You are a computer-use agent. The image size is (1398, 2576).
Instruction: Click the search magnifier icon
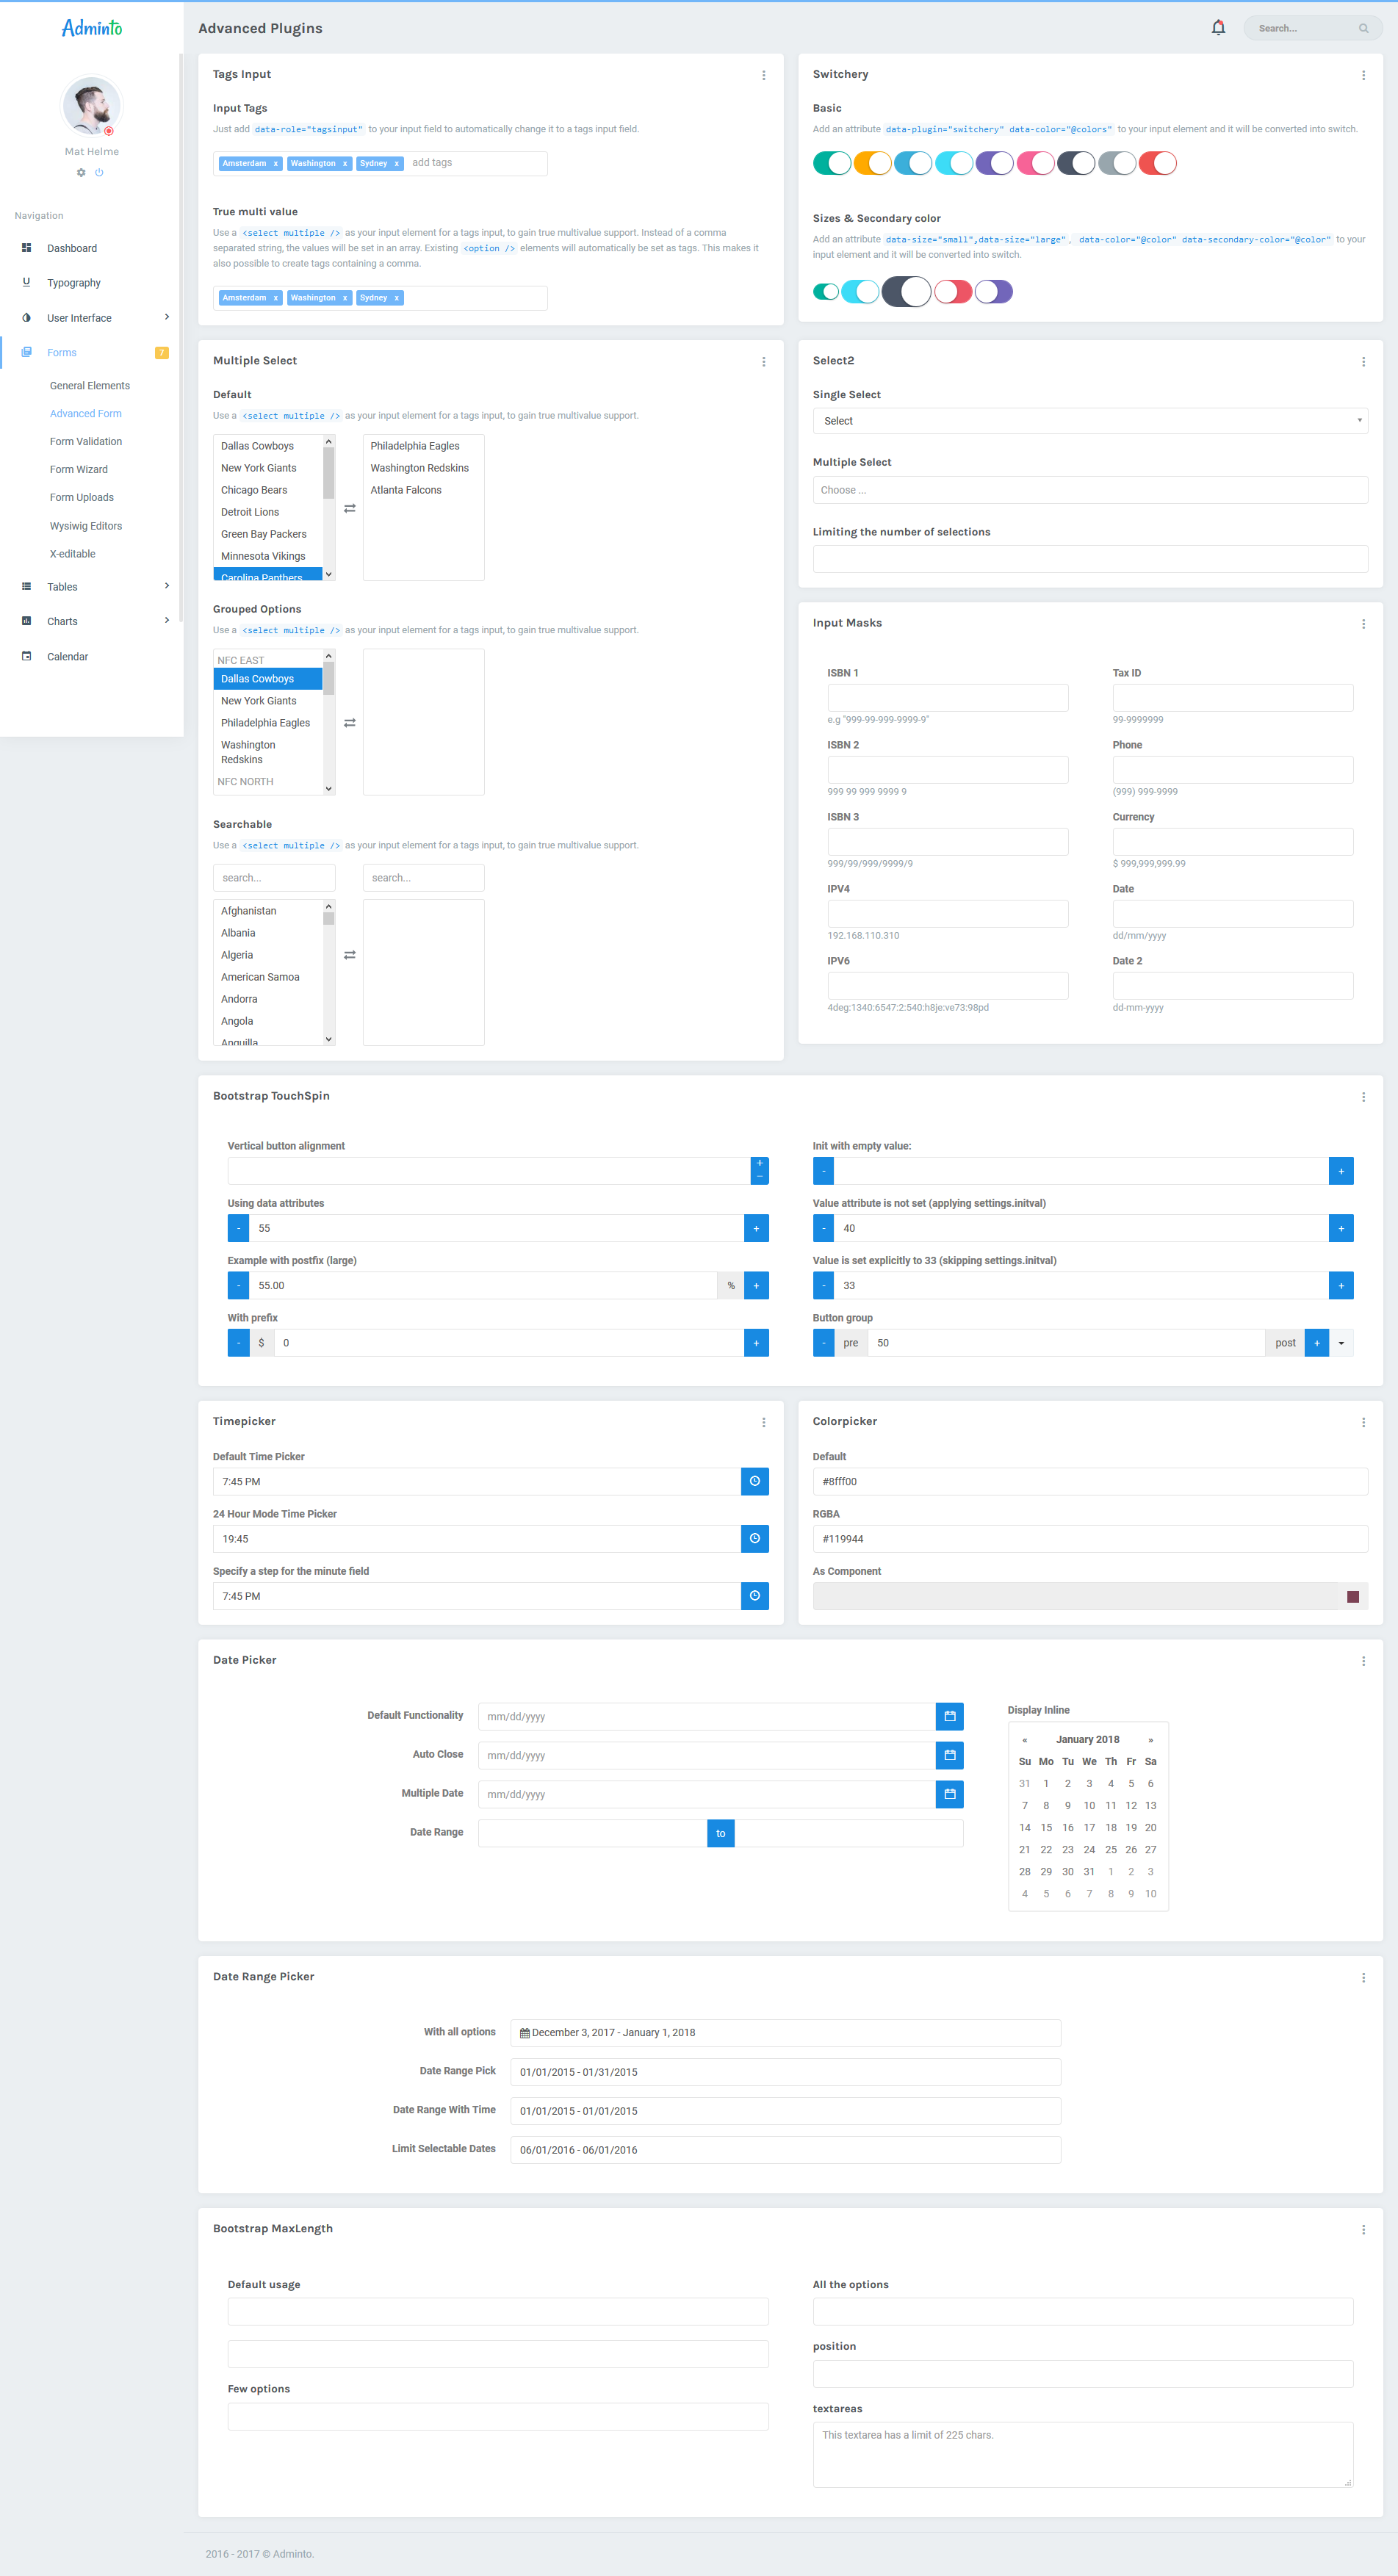coord(1364,28)
